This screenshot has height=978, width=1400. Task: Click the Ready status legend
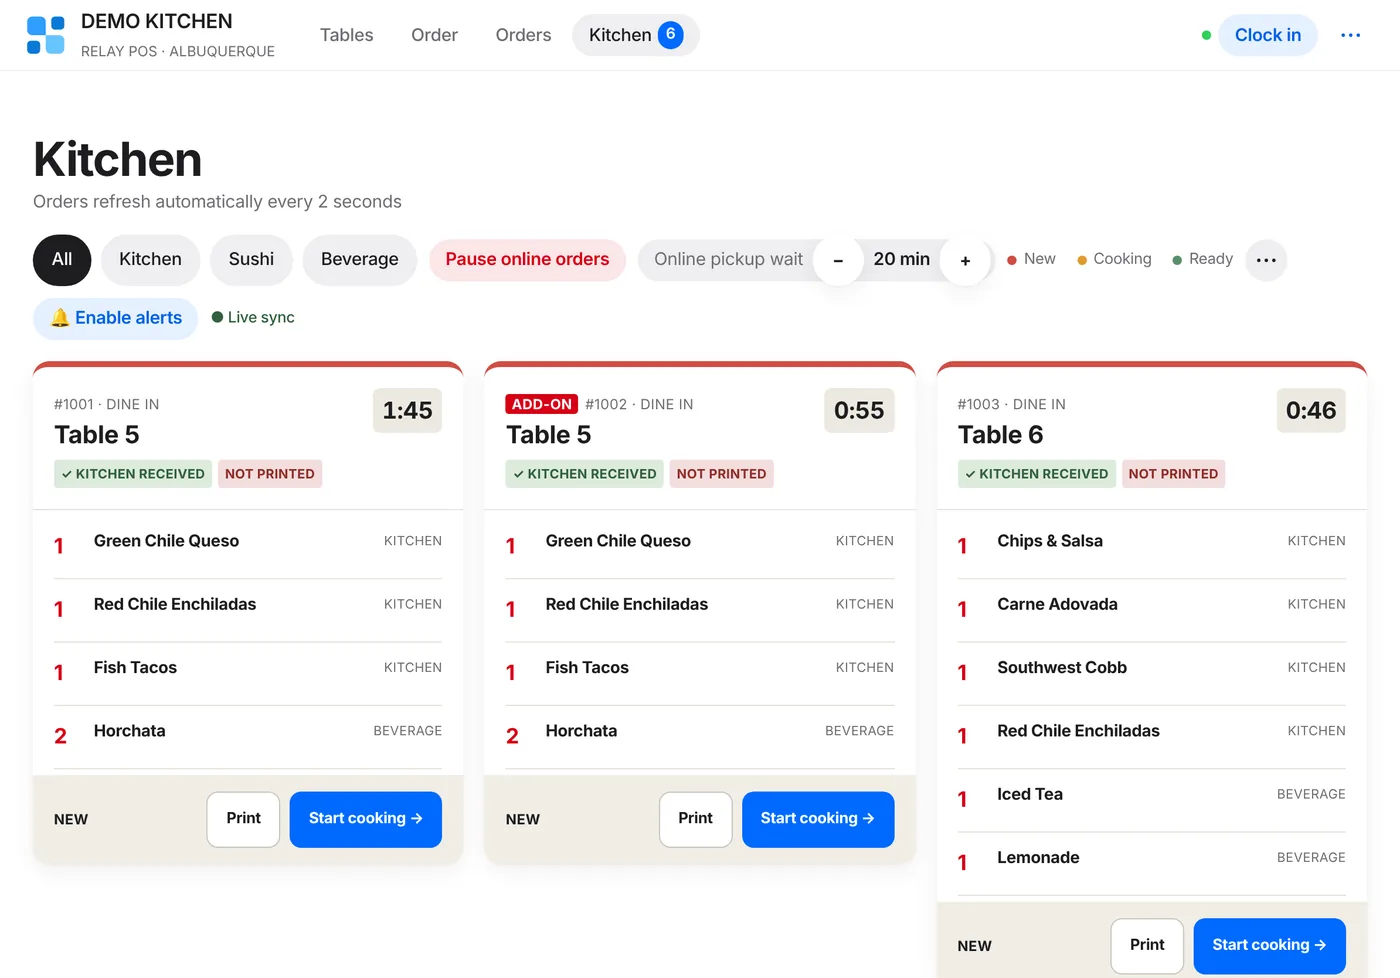click(x=1202, y=259)
